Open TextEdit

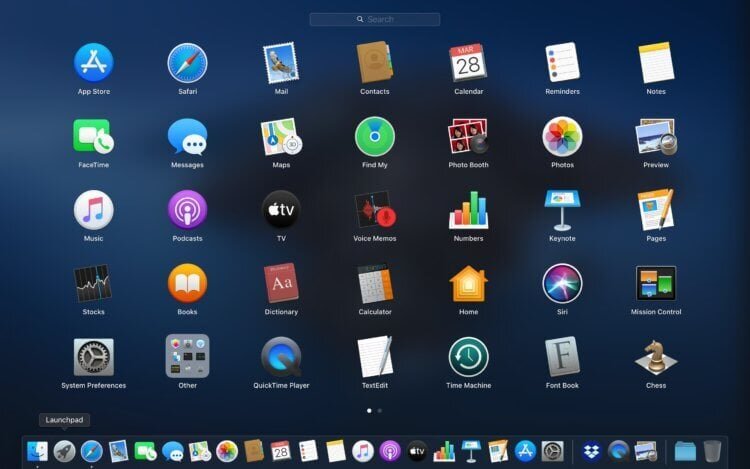pos(375,357)
